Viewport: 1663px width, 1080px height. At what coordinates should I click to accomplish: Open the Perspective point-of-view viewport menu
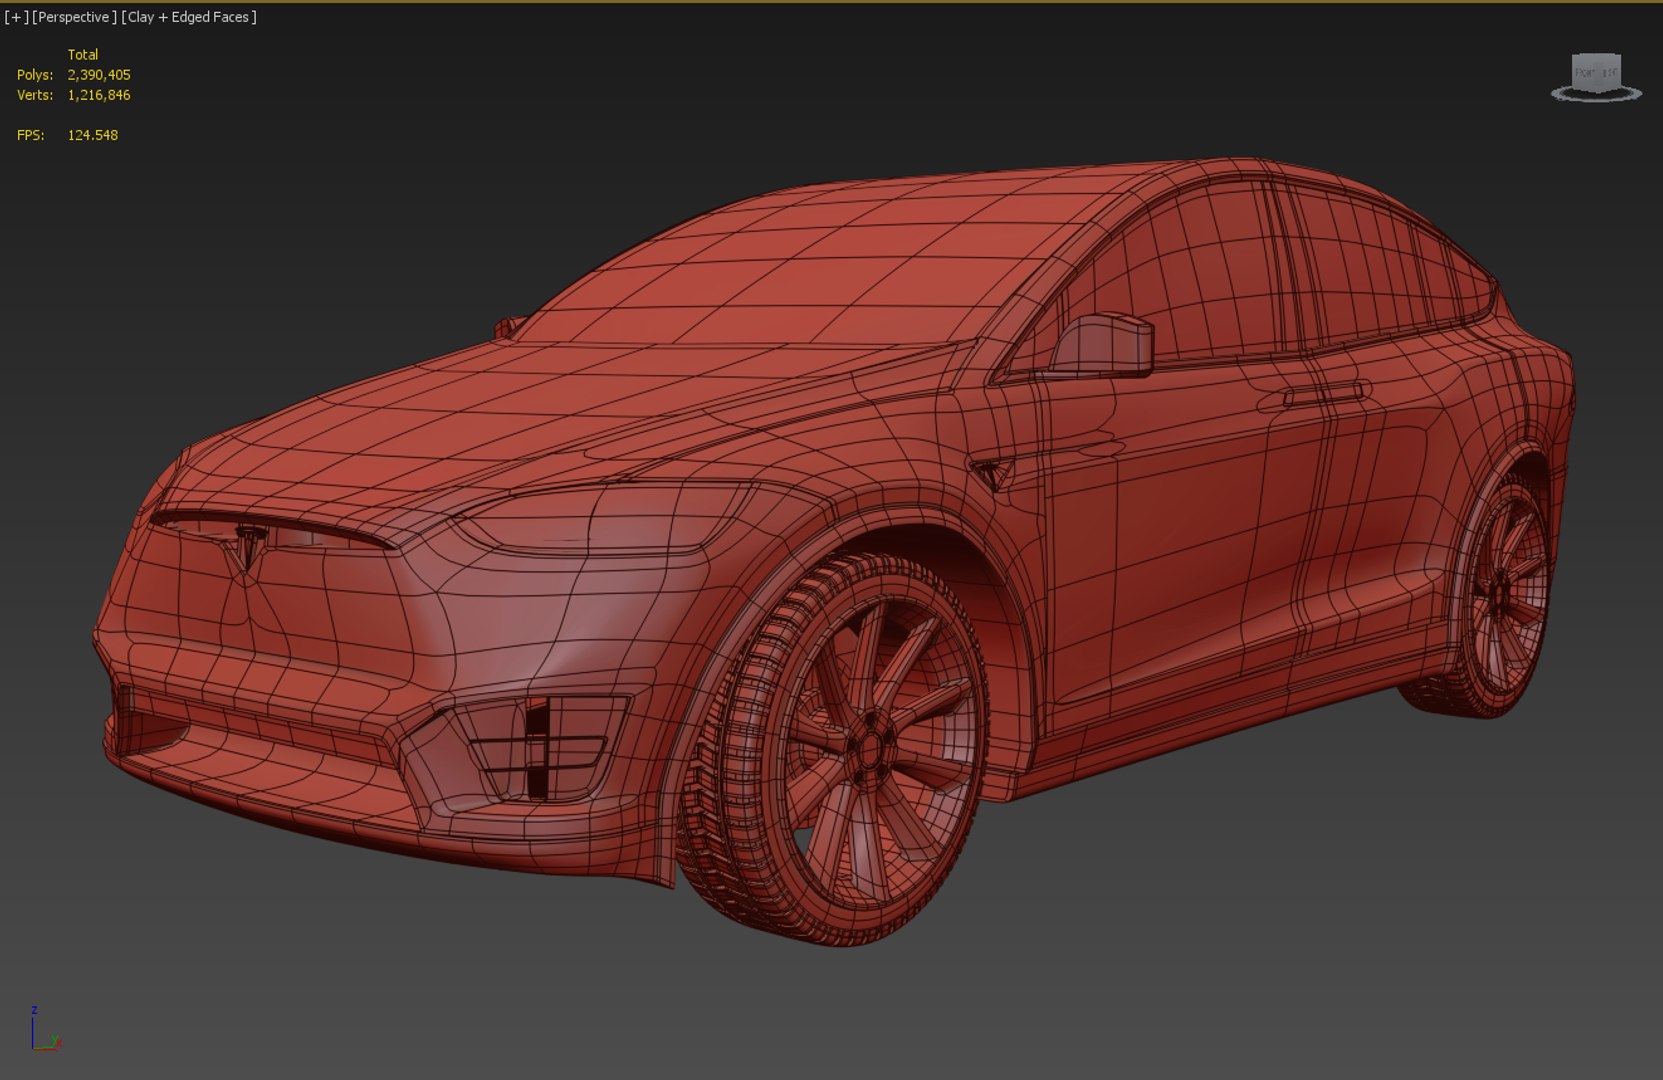pyautogui.click(x=75, y=17)
